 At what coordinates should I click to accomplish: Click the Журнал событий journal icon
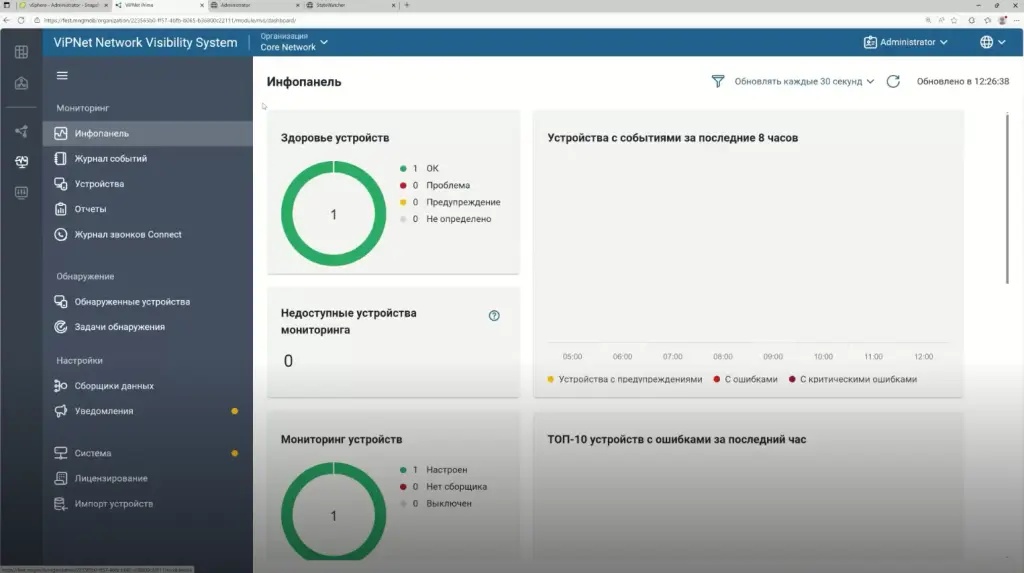(x=61, y=158)
